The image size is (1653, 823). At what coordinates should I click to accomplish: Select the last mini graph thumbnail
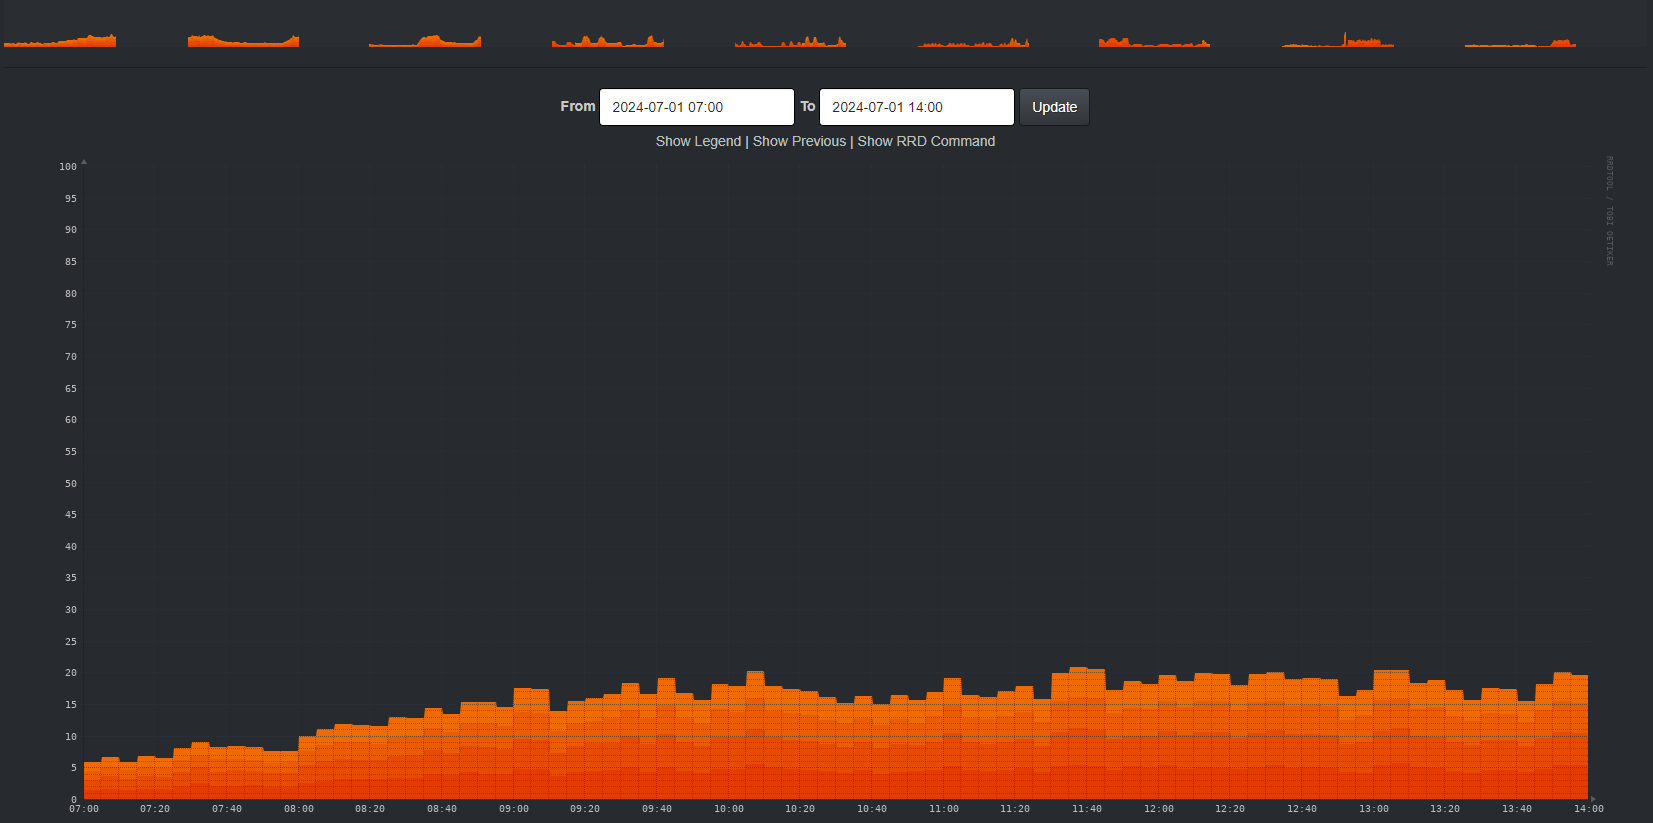[1520, 40]
